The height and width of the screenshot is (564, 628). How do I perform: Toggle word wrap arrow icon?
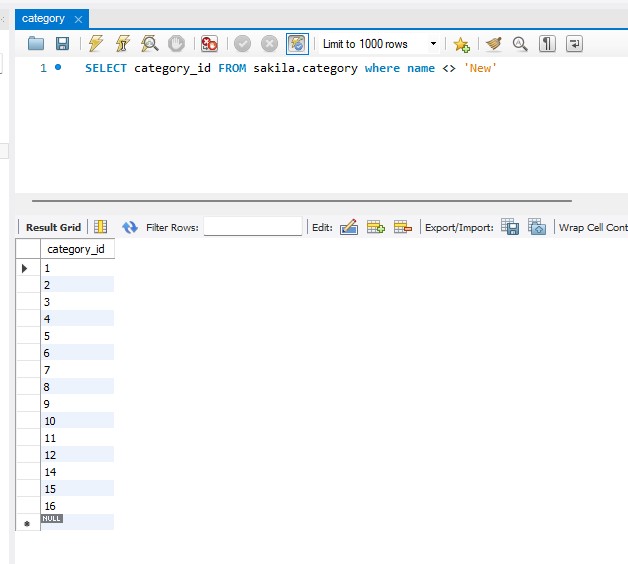574,43
